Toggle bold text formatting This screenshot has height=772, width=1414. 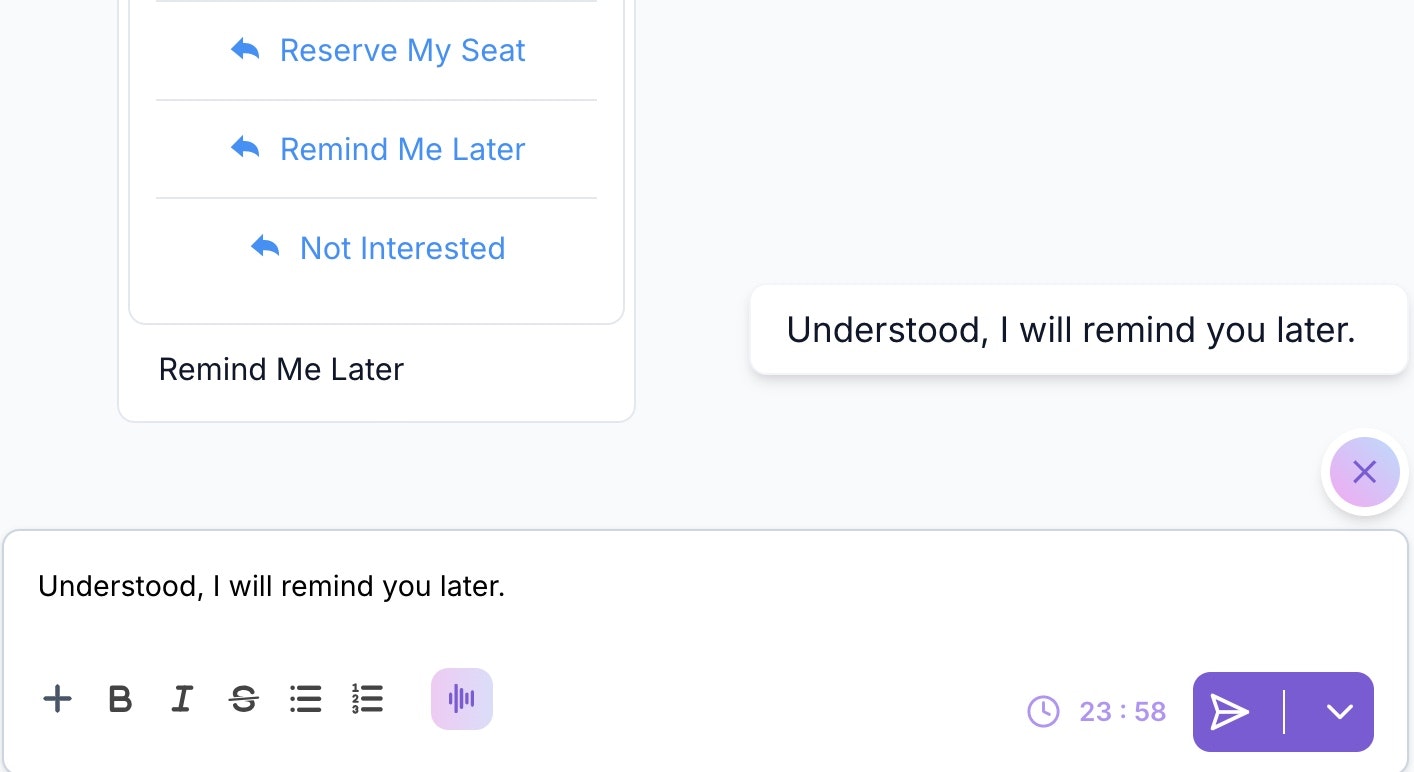point(120,698)
